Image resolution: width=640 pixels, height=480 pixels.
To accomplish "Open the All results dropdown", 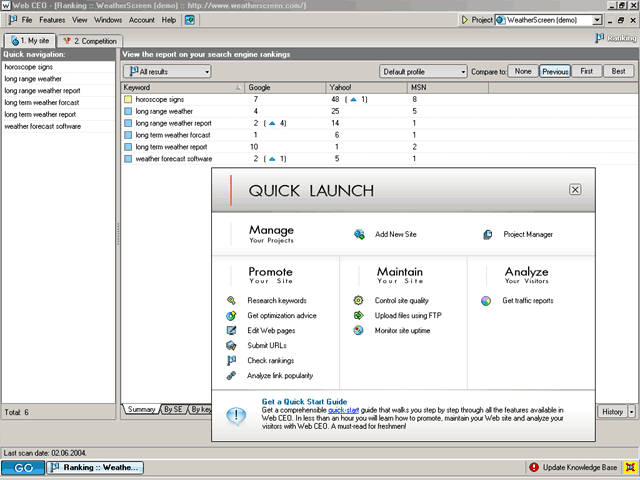I will 167,72.
